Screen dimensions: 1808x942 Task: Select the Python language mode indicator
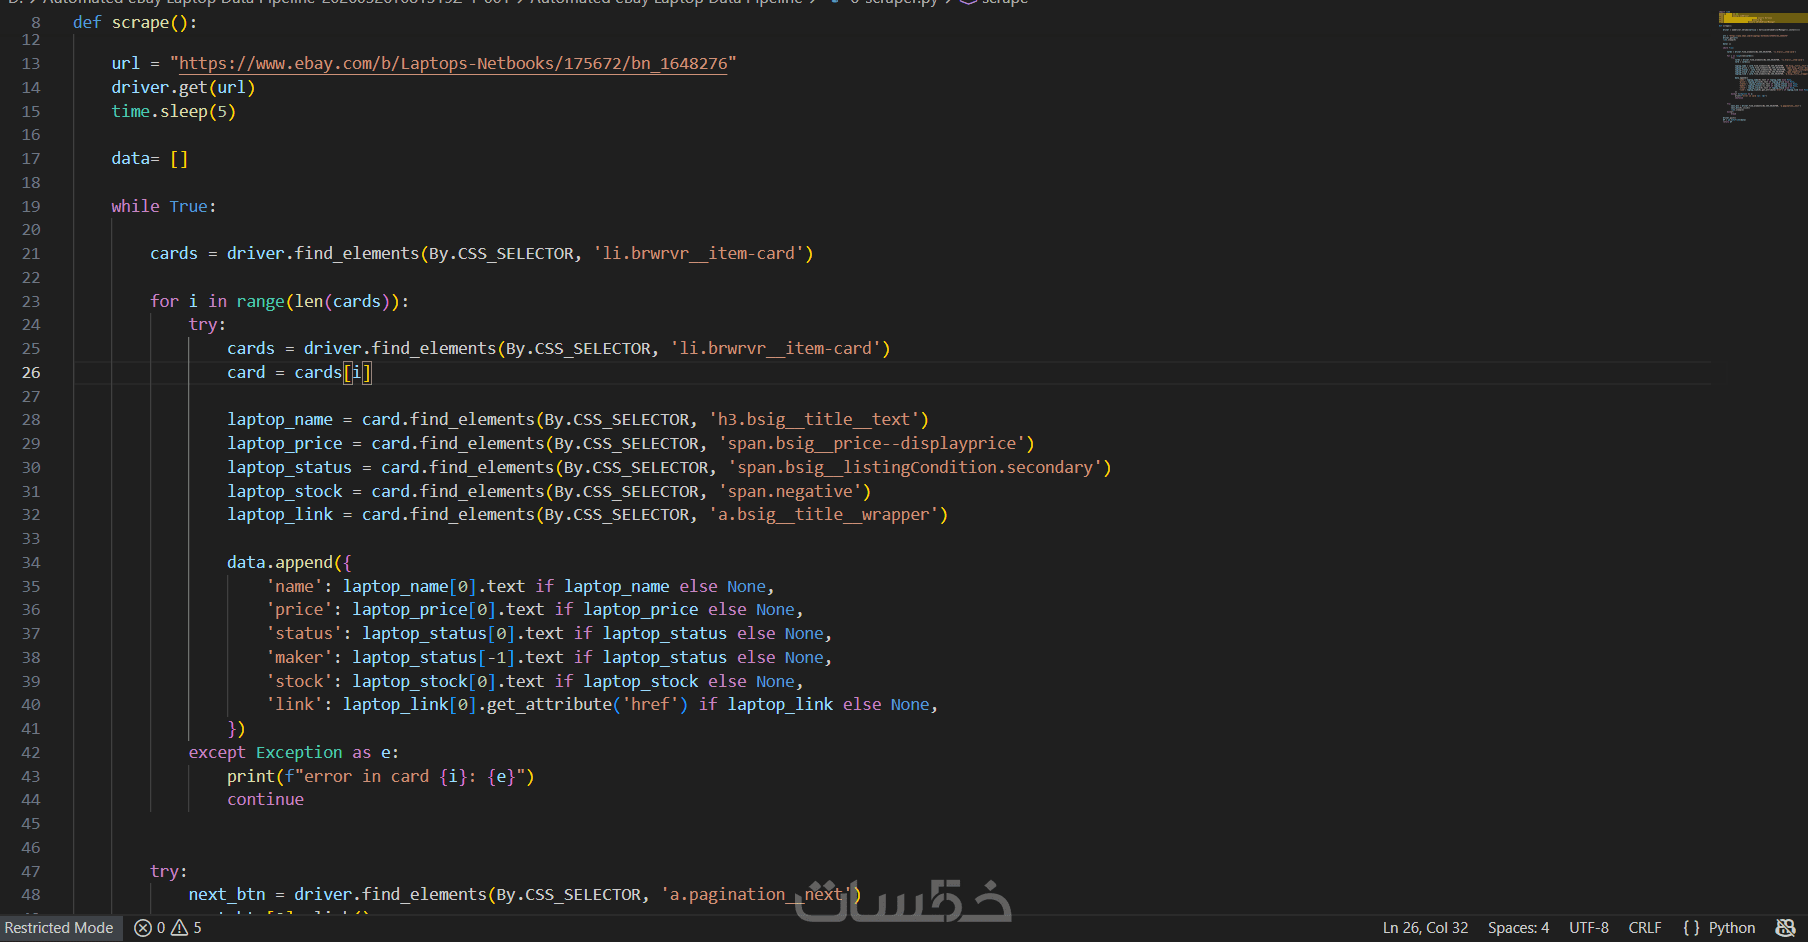tap(1732, 928)
